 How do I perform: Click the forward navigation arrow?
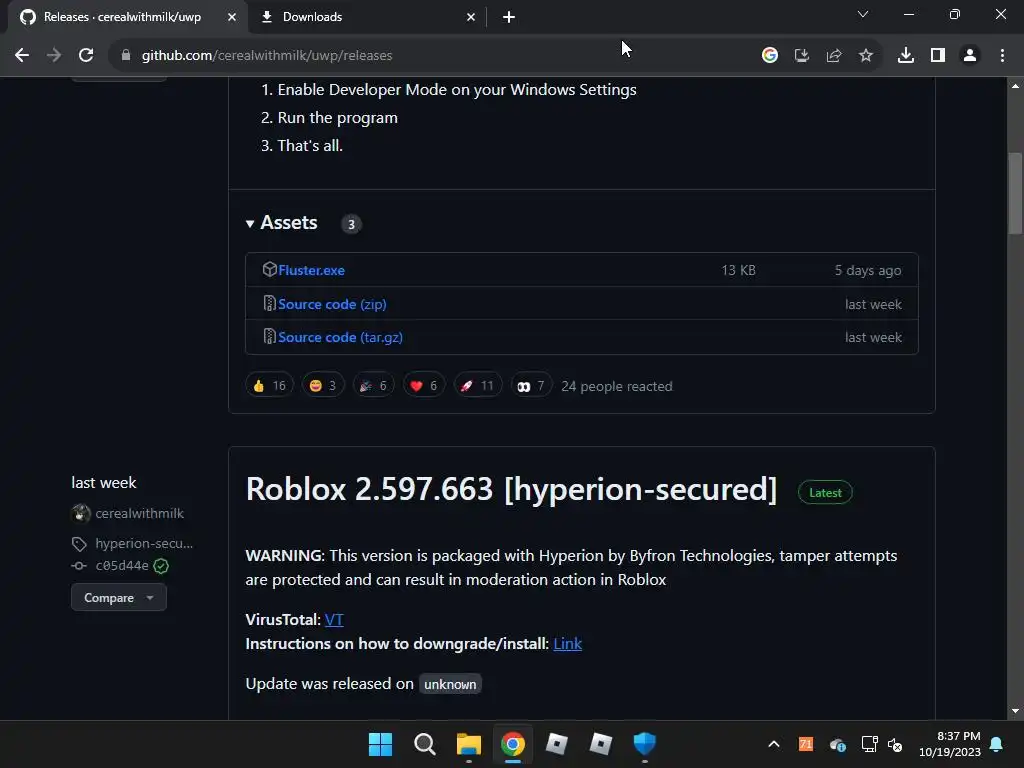click(x=54, y=56)
